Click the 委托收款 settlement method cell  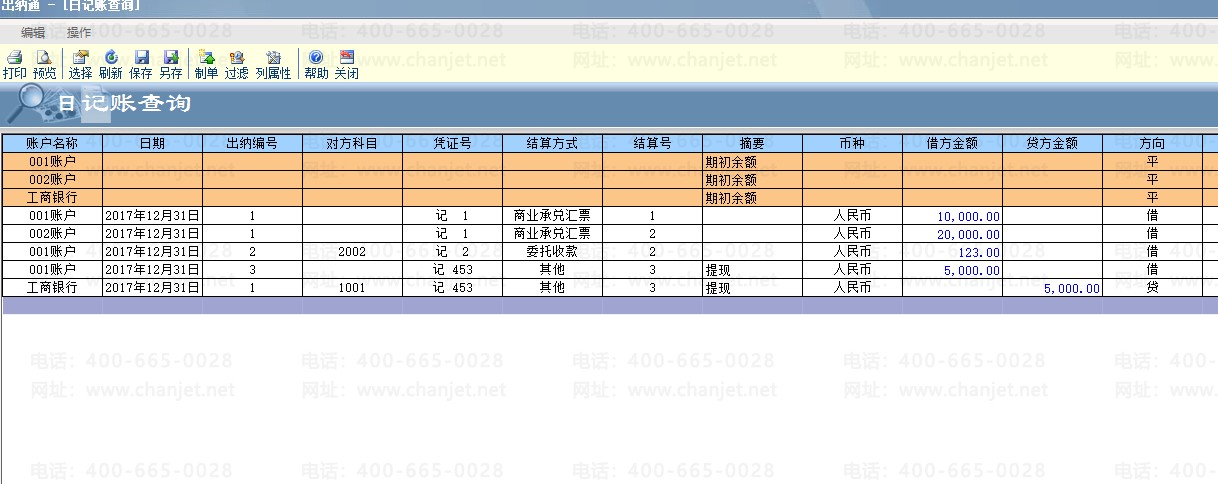[552, 252]
